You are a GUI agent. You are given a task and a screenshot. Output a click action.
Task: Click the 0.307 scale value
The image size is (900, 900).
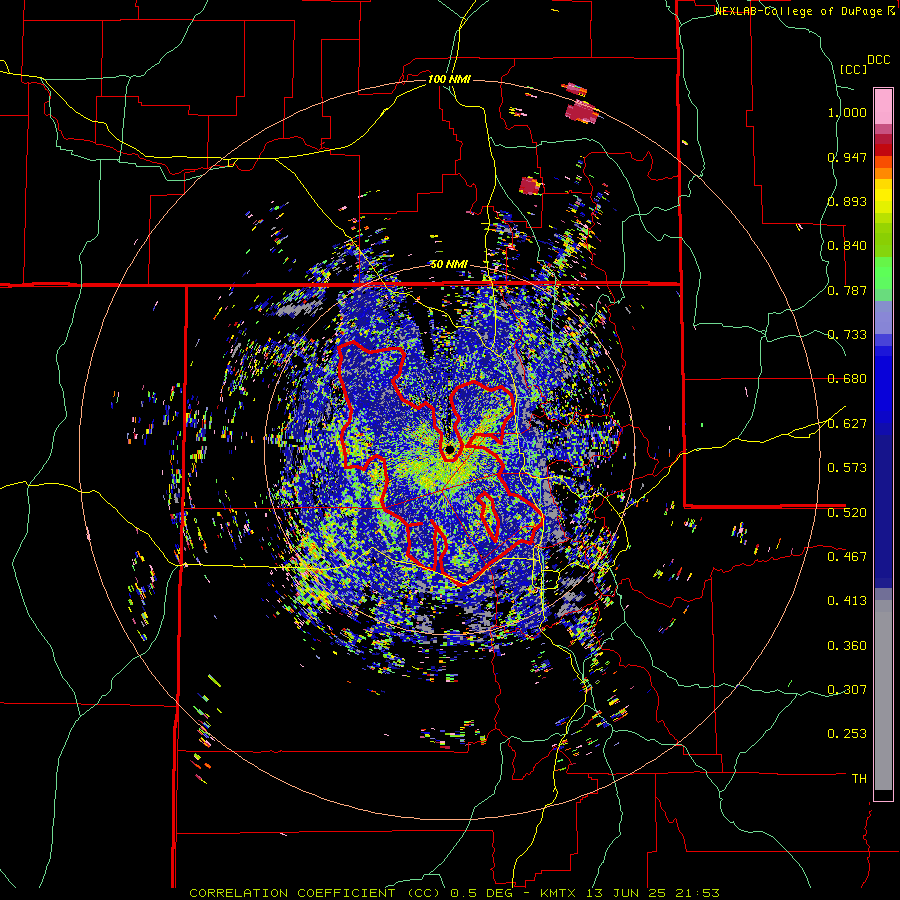pos(847,690)
